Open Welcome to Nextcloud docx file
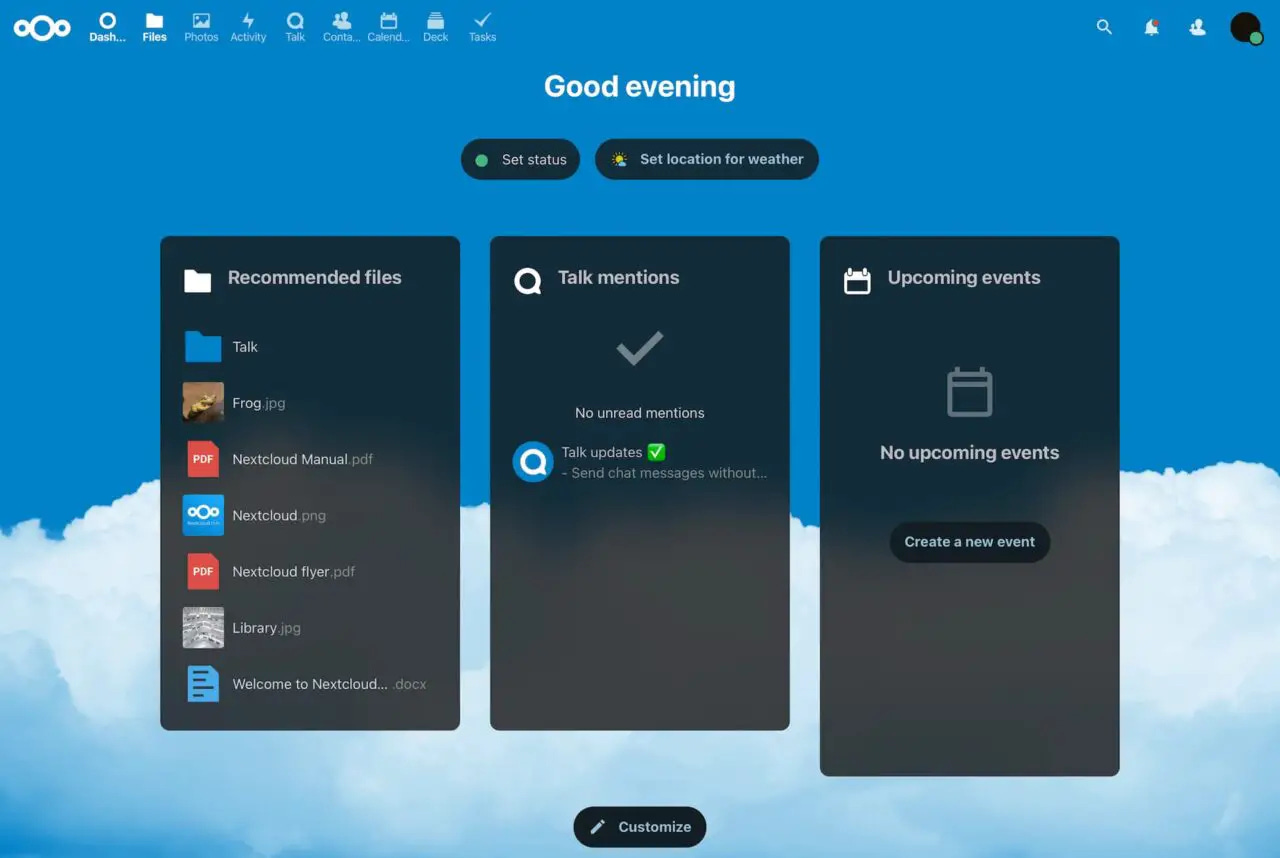The width and height of the screenshot is (1280, 858). 310,684
